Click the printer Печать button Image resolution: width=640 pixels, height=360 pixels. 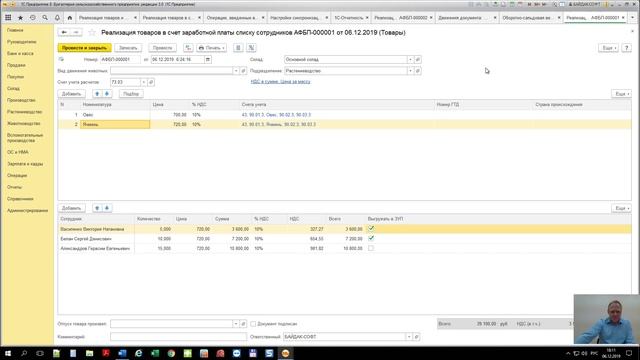[211, 48]
